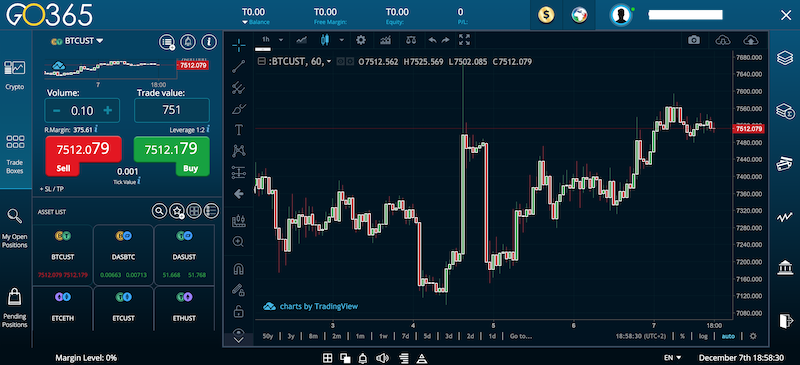Open the user profile avatar

pyautogui.click(x=621, y=15)
